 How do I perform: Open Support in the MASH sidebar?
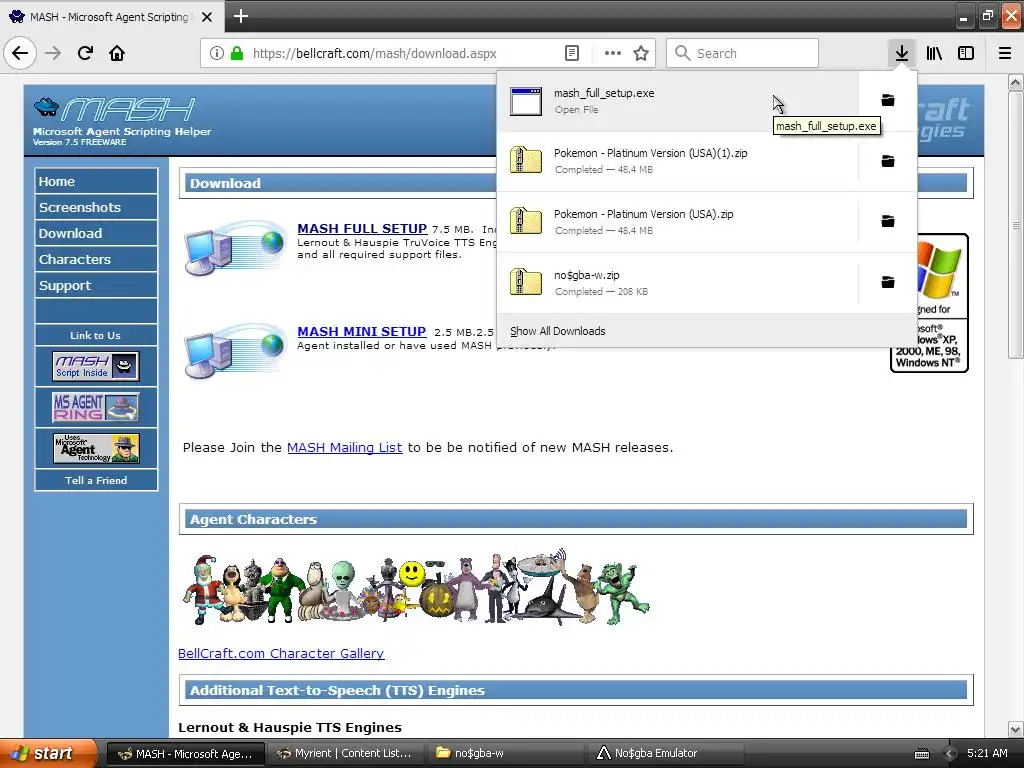(96, 285)
